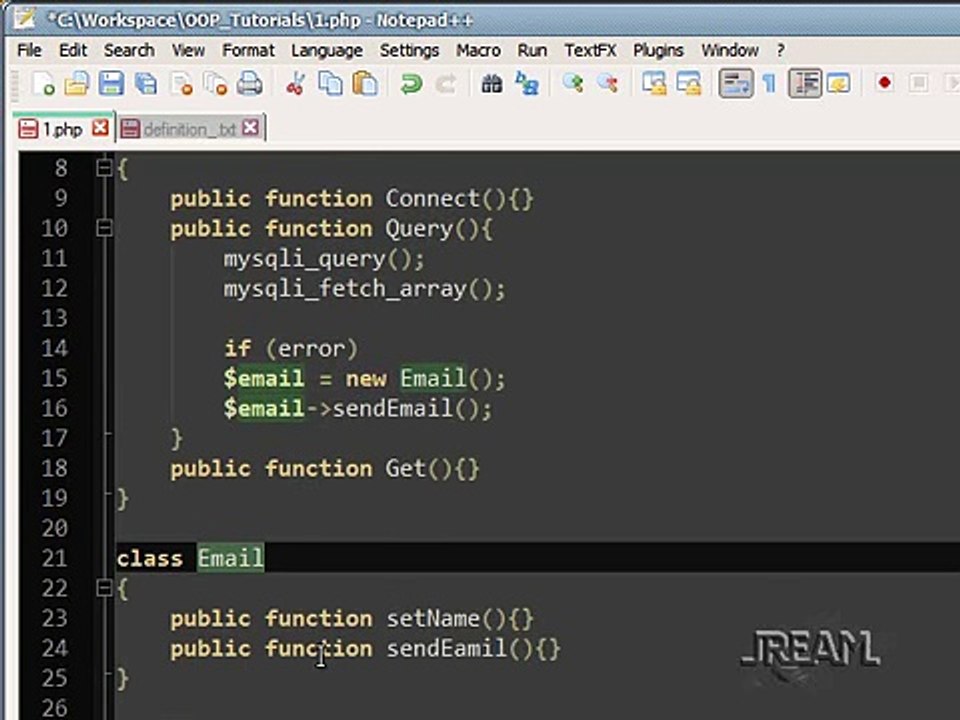Start macro recording with the red dot
The height and width of the screenshot is (720, 960).
(x=884, y=83)
